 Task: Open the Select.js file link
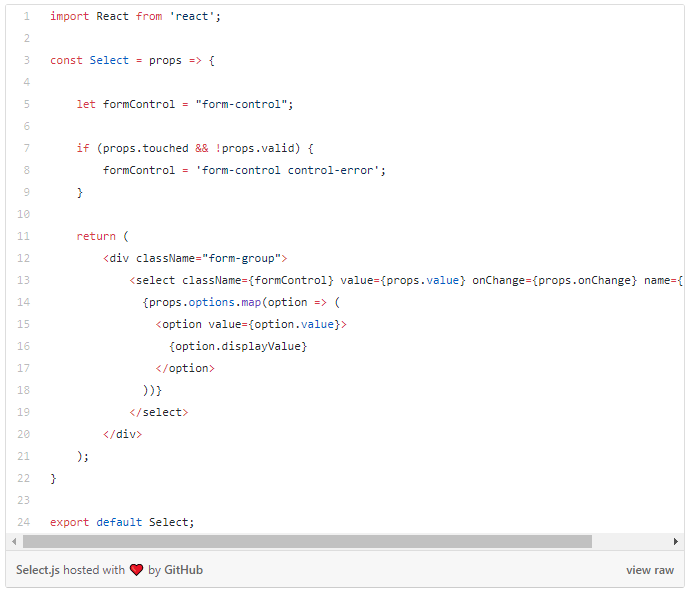coord(38,570)
